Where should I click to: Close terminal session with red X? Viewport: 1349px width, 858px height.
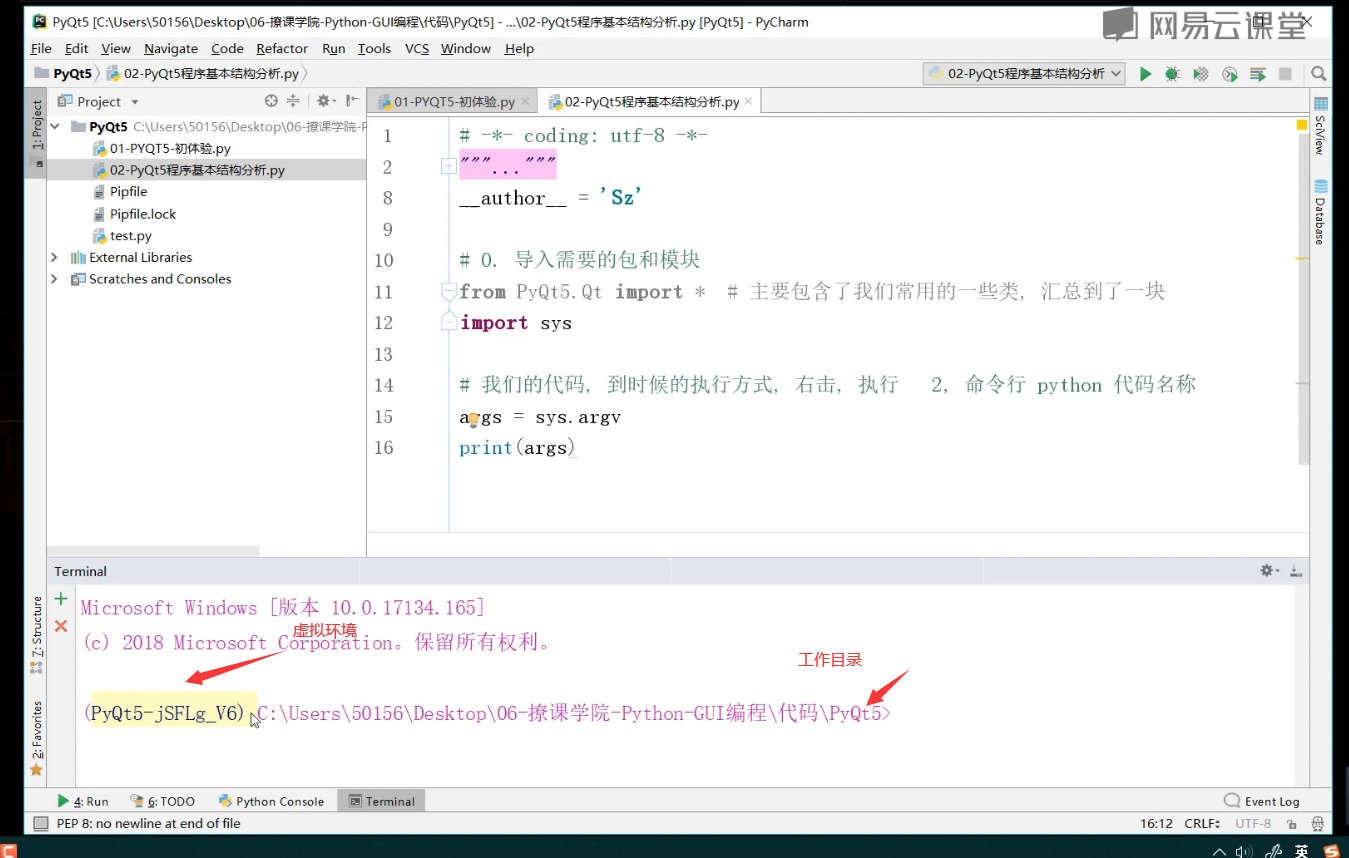click(61, 626)
